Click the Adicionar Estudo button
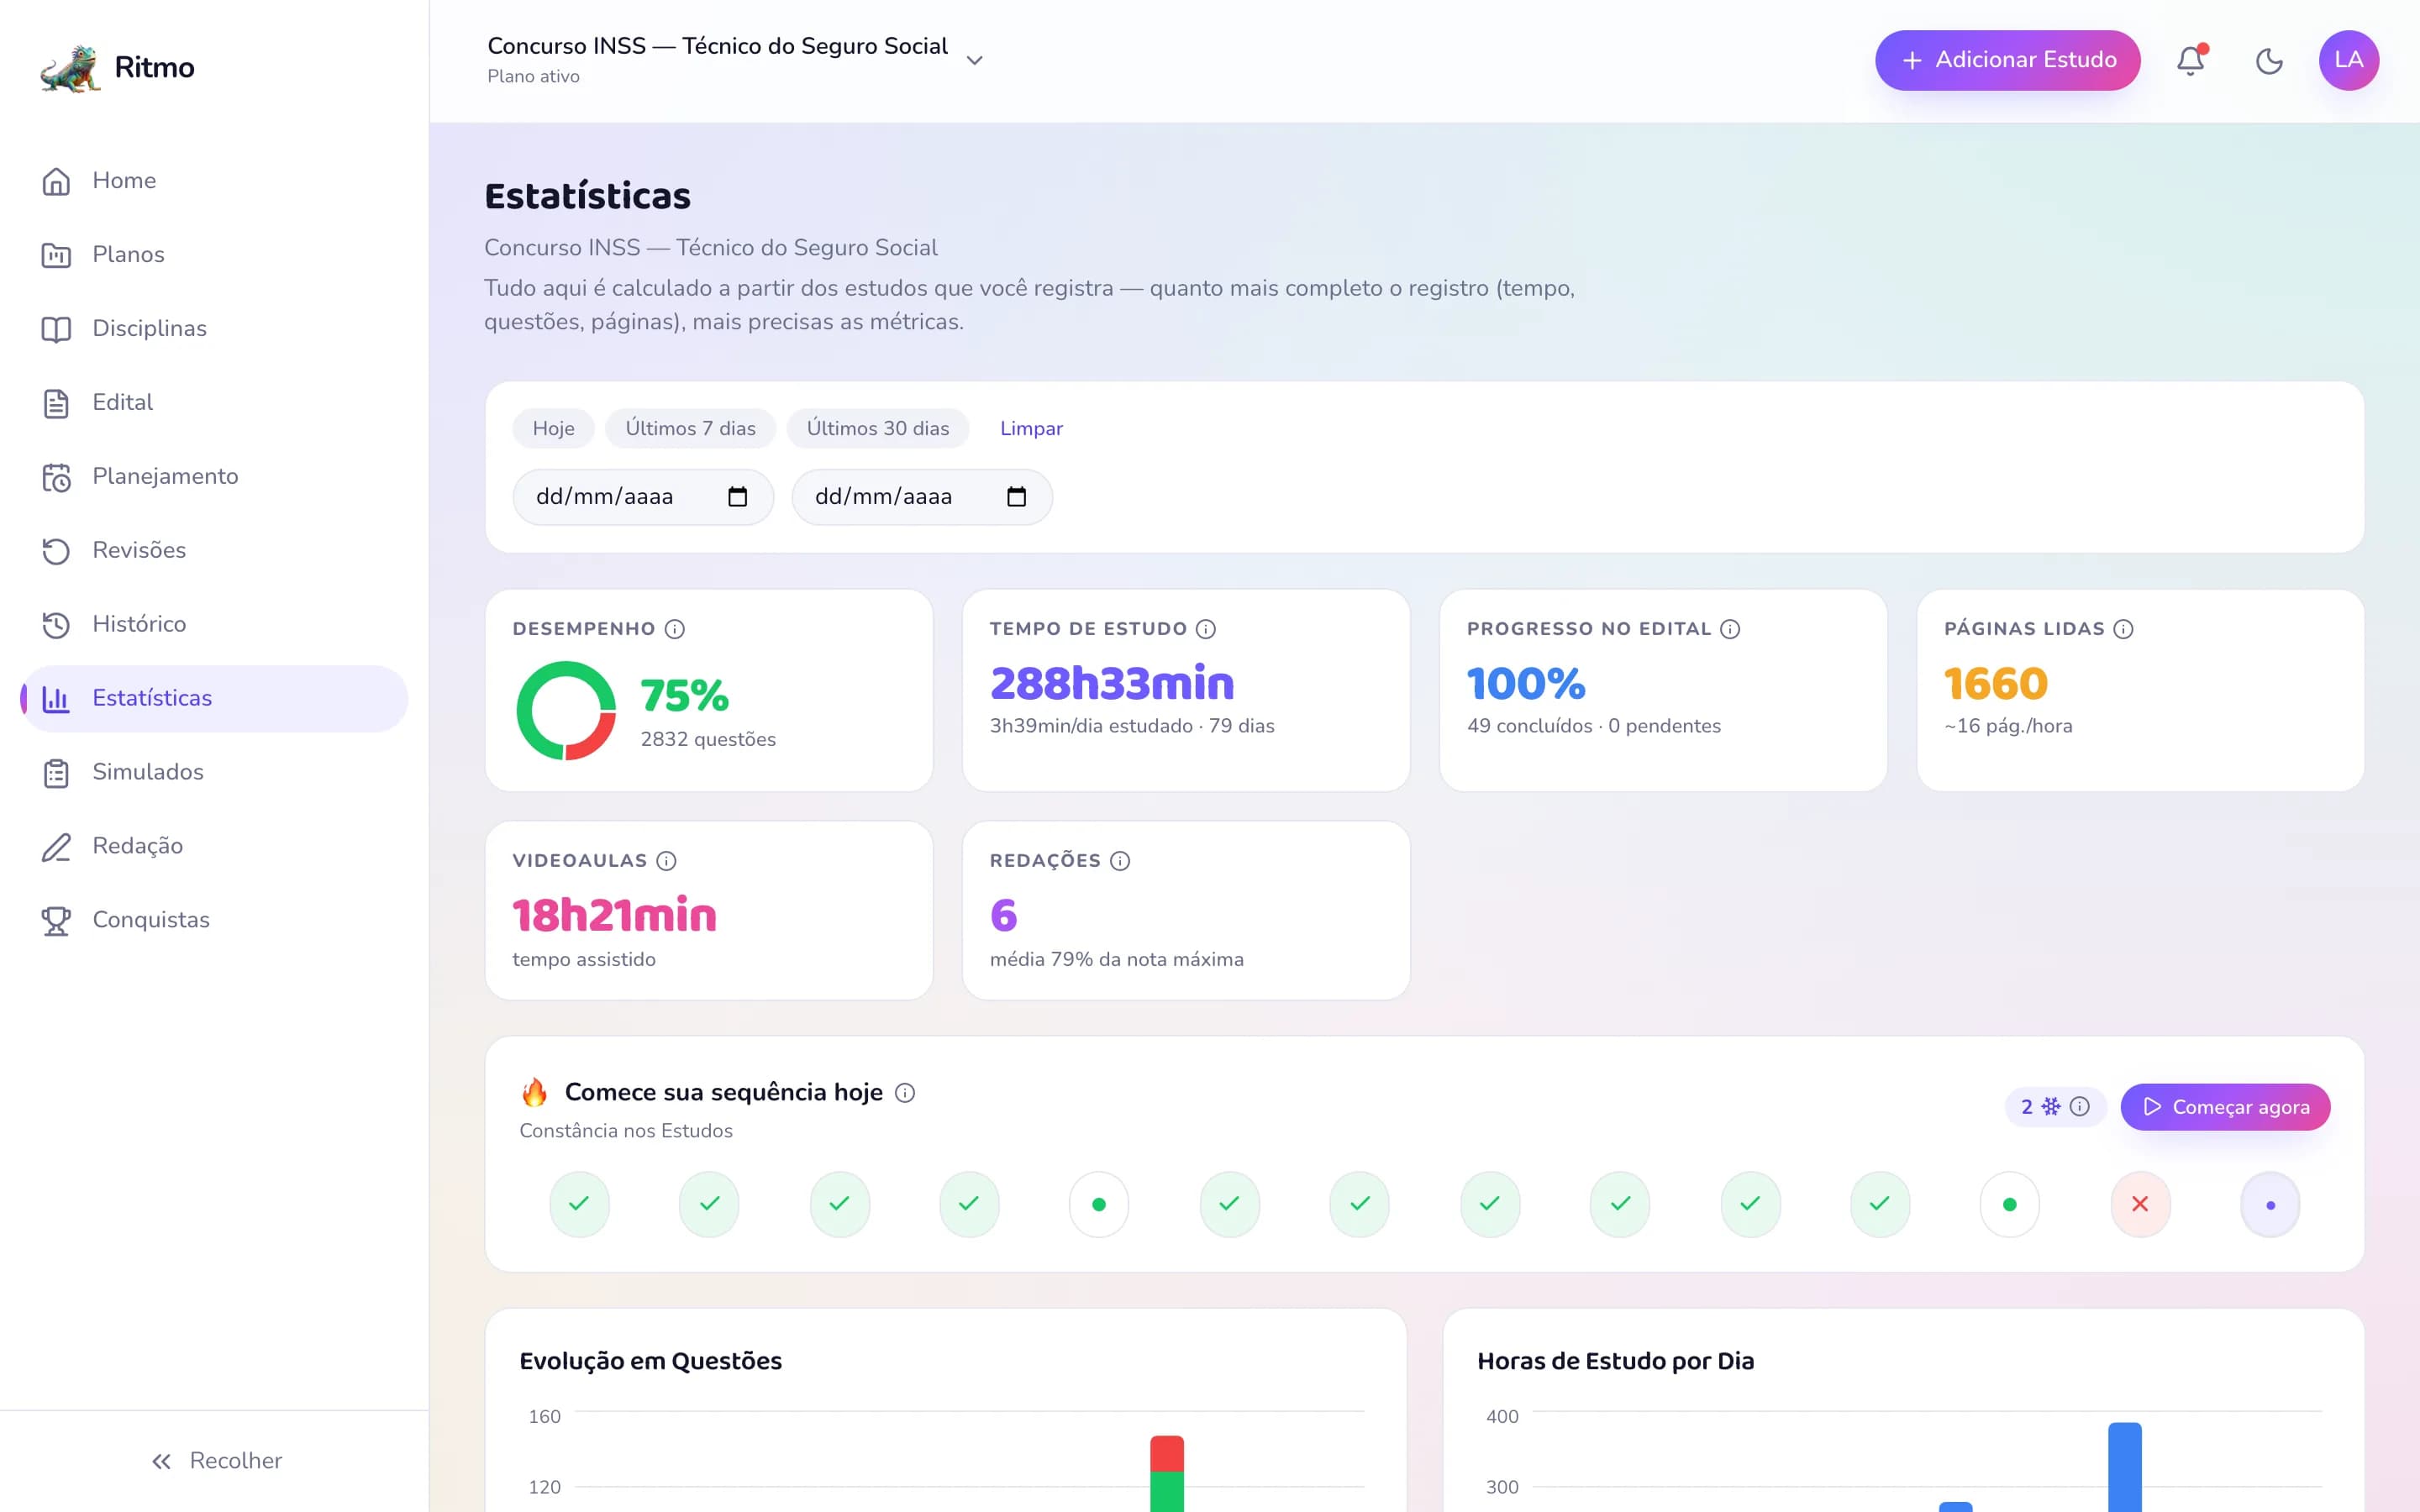2420x1512 pixels. 2007,60
